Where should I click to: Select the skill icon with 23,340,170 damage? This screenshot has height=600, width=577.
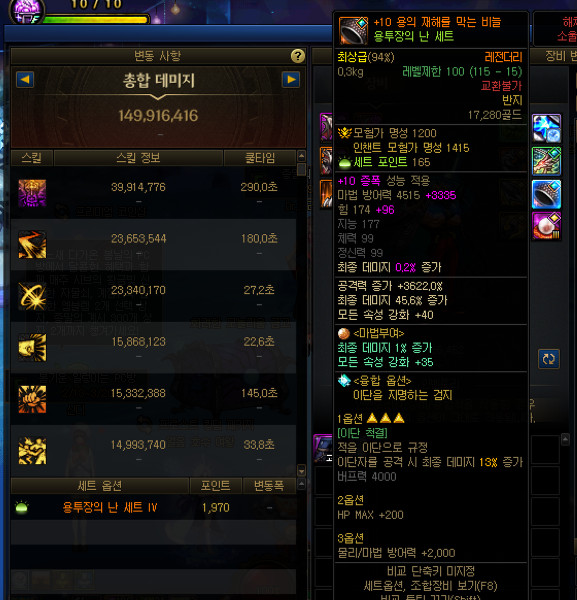click(x=33, y=296)
